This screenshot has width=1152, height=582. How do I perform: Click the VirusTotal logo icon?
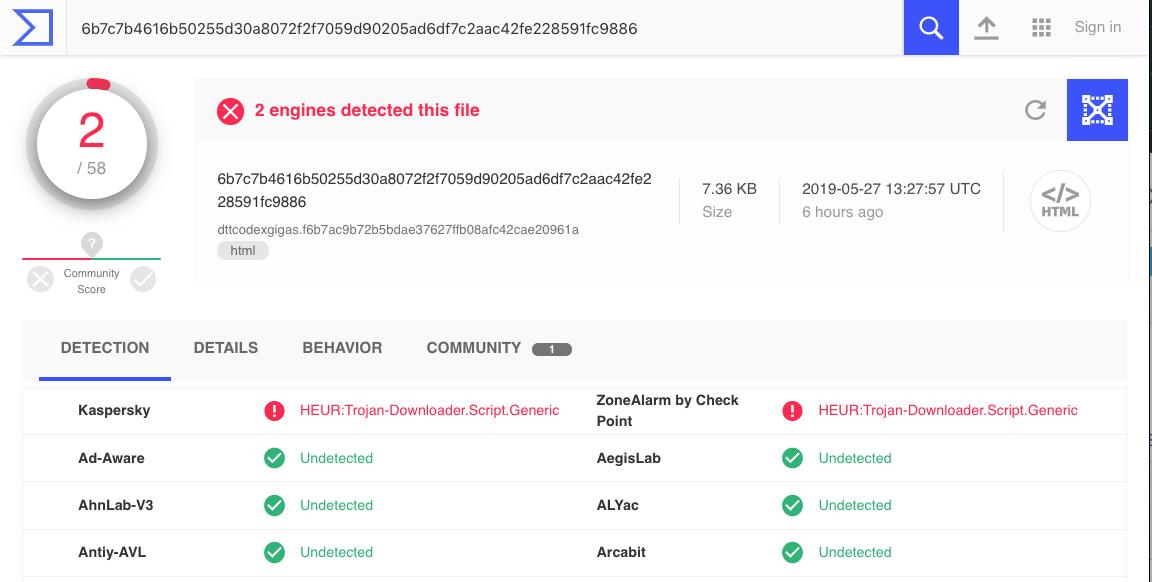click(33, 28)
